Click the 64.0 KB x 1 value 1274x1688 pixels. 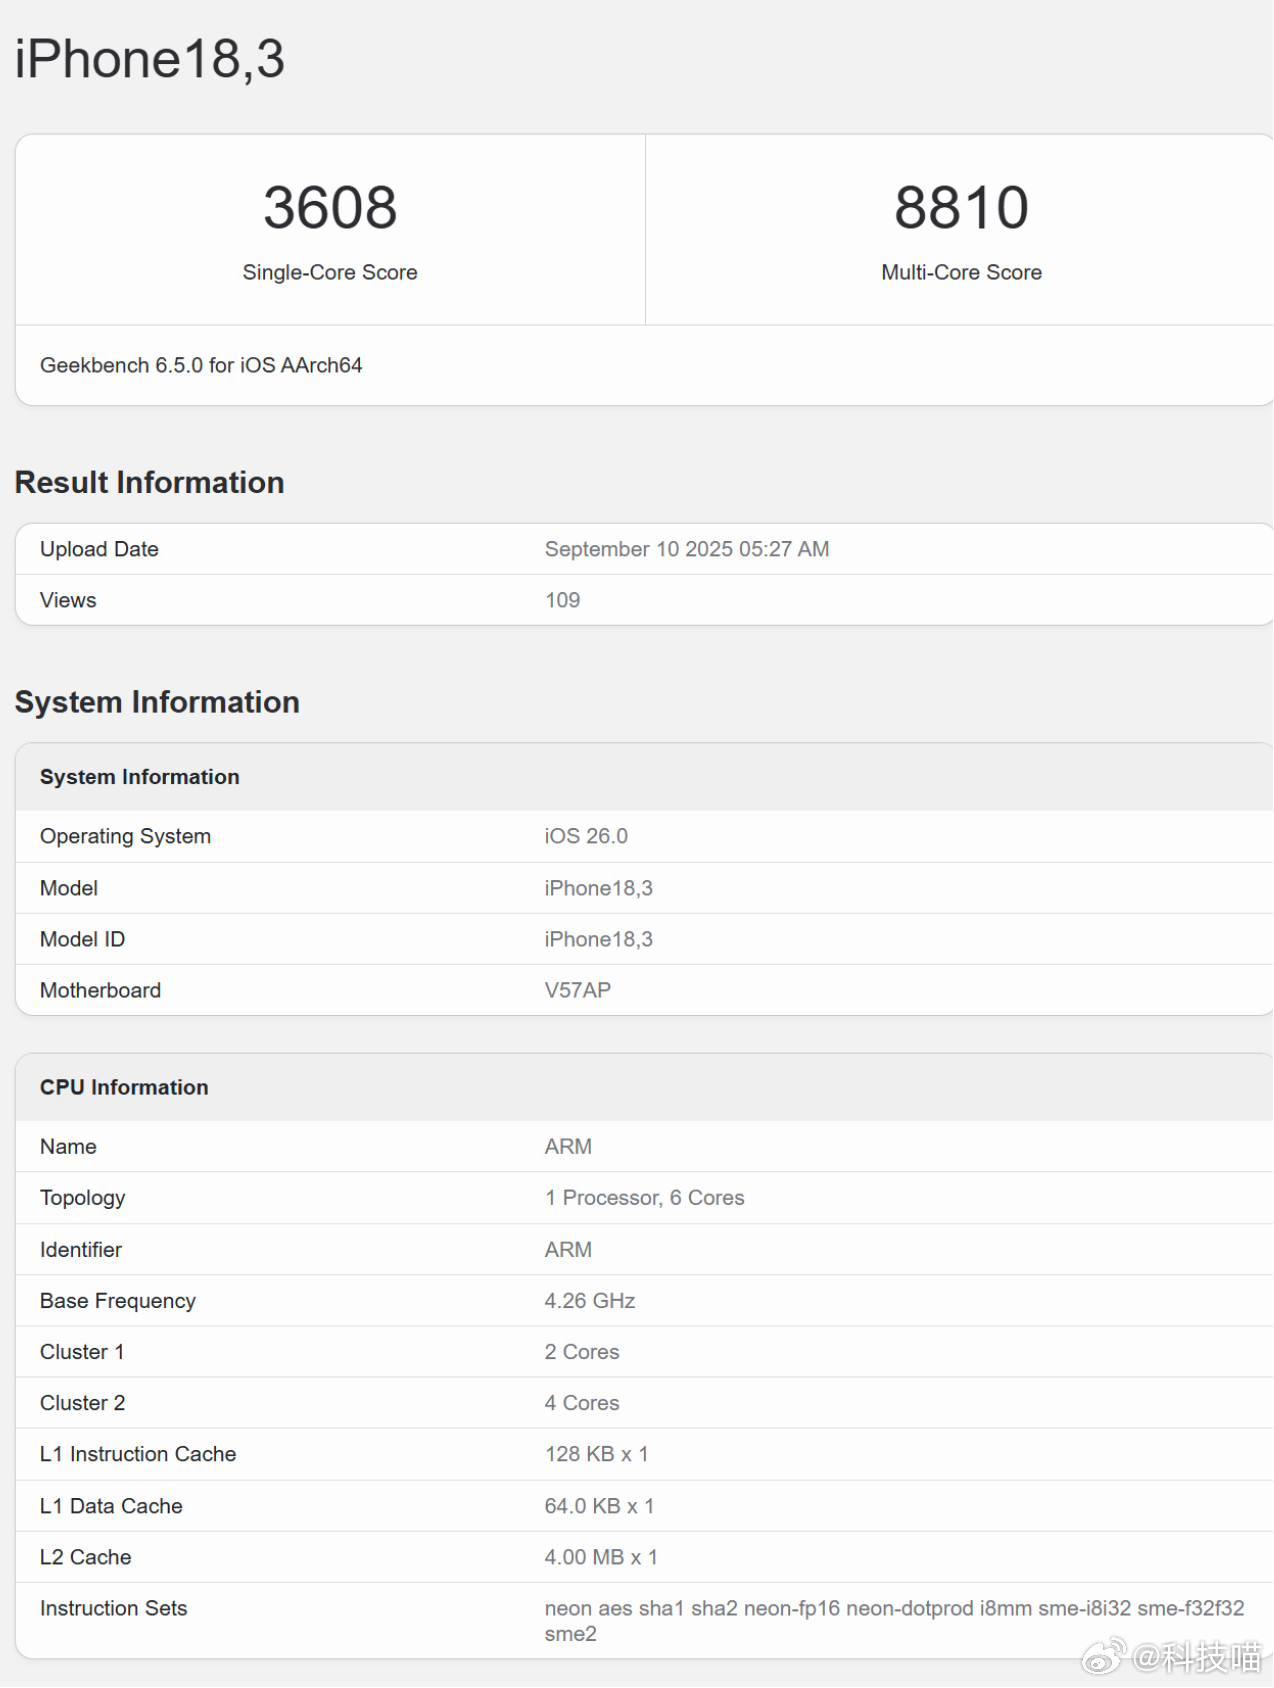pos(599,1506)
